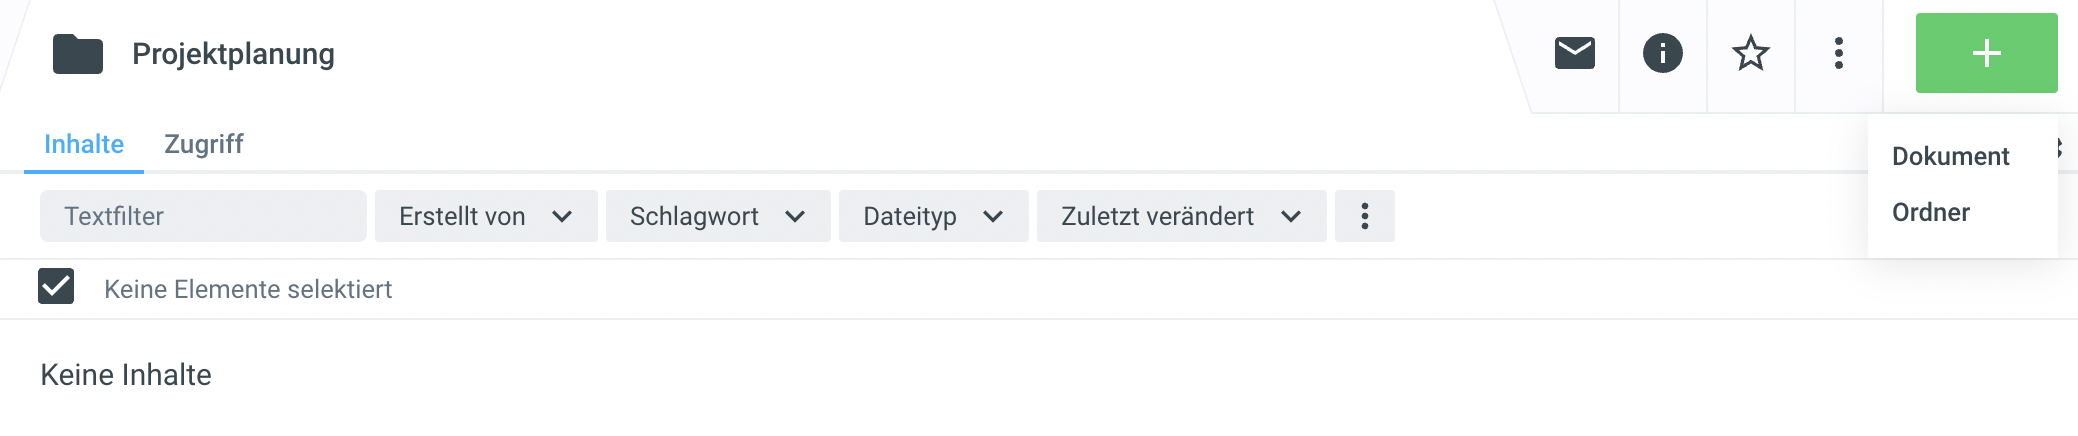Click the Projektplanung folder icon
This screenshot has width=2078, height=436.
[78, 54]
